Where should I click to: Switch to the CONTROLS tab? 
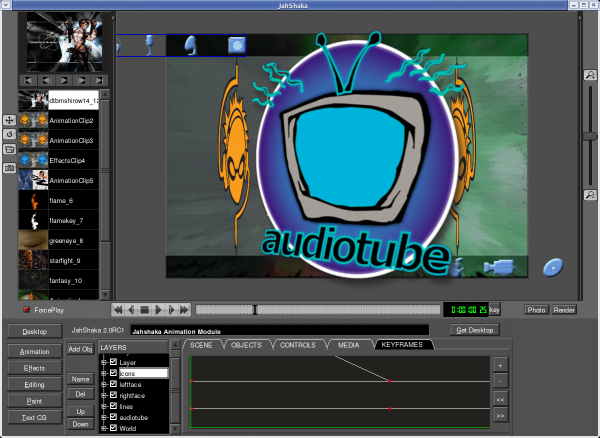tap(298, 345)
